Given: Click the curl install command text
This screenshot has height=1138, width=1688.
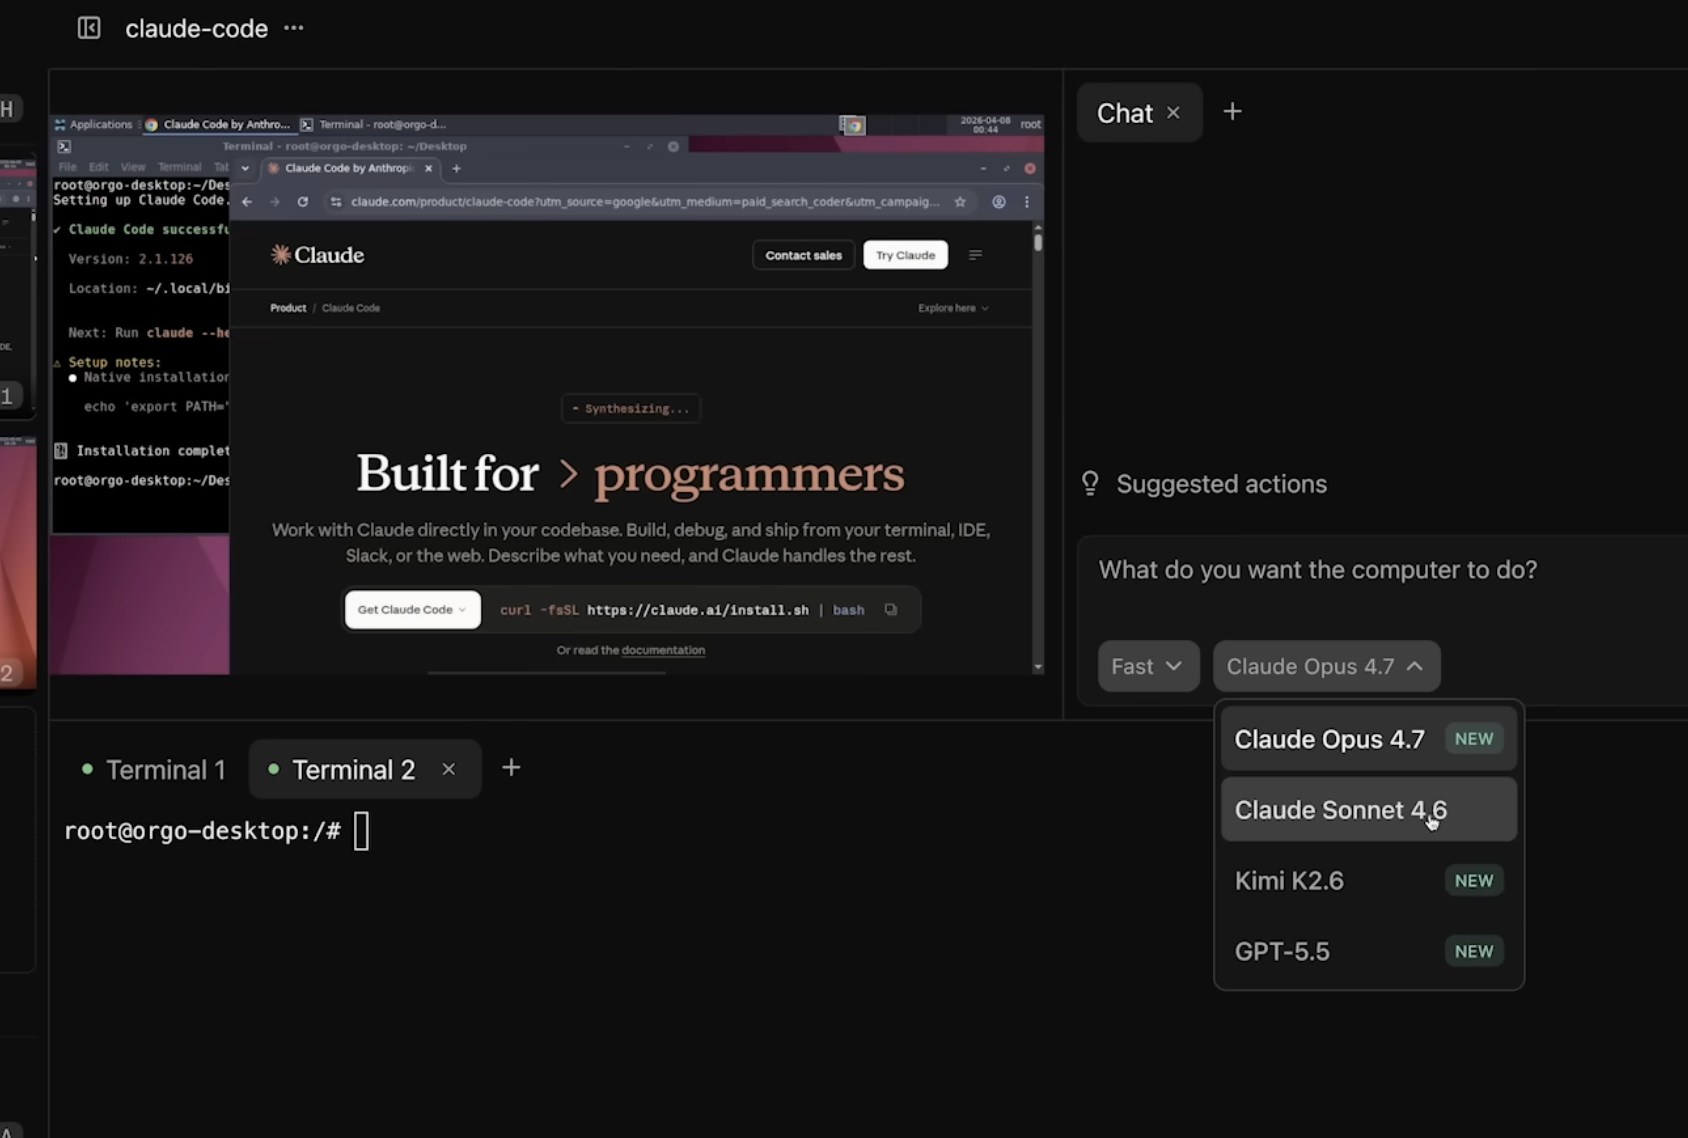Looking at the screenshot, I should tap(682, 610).
